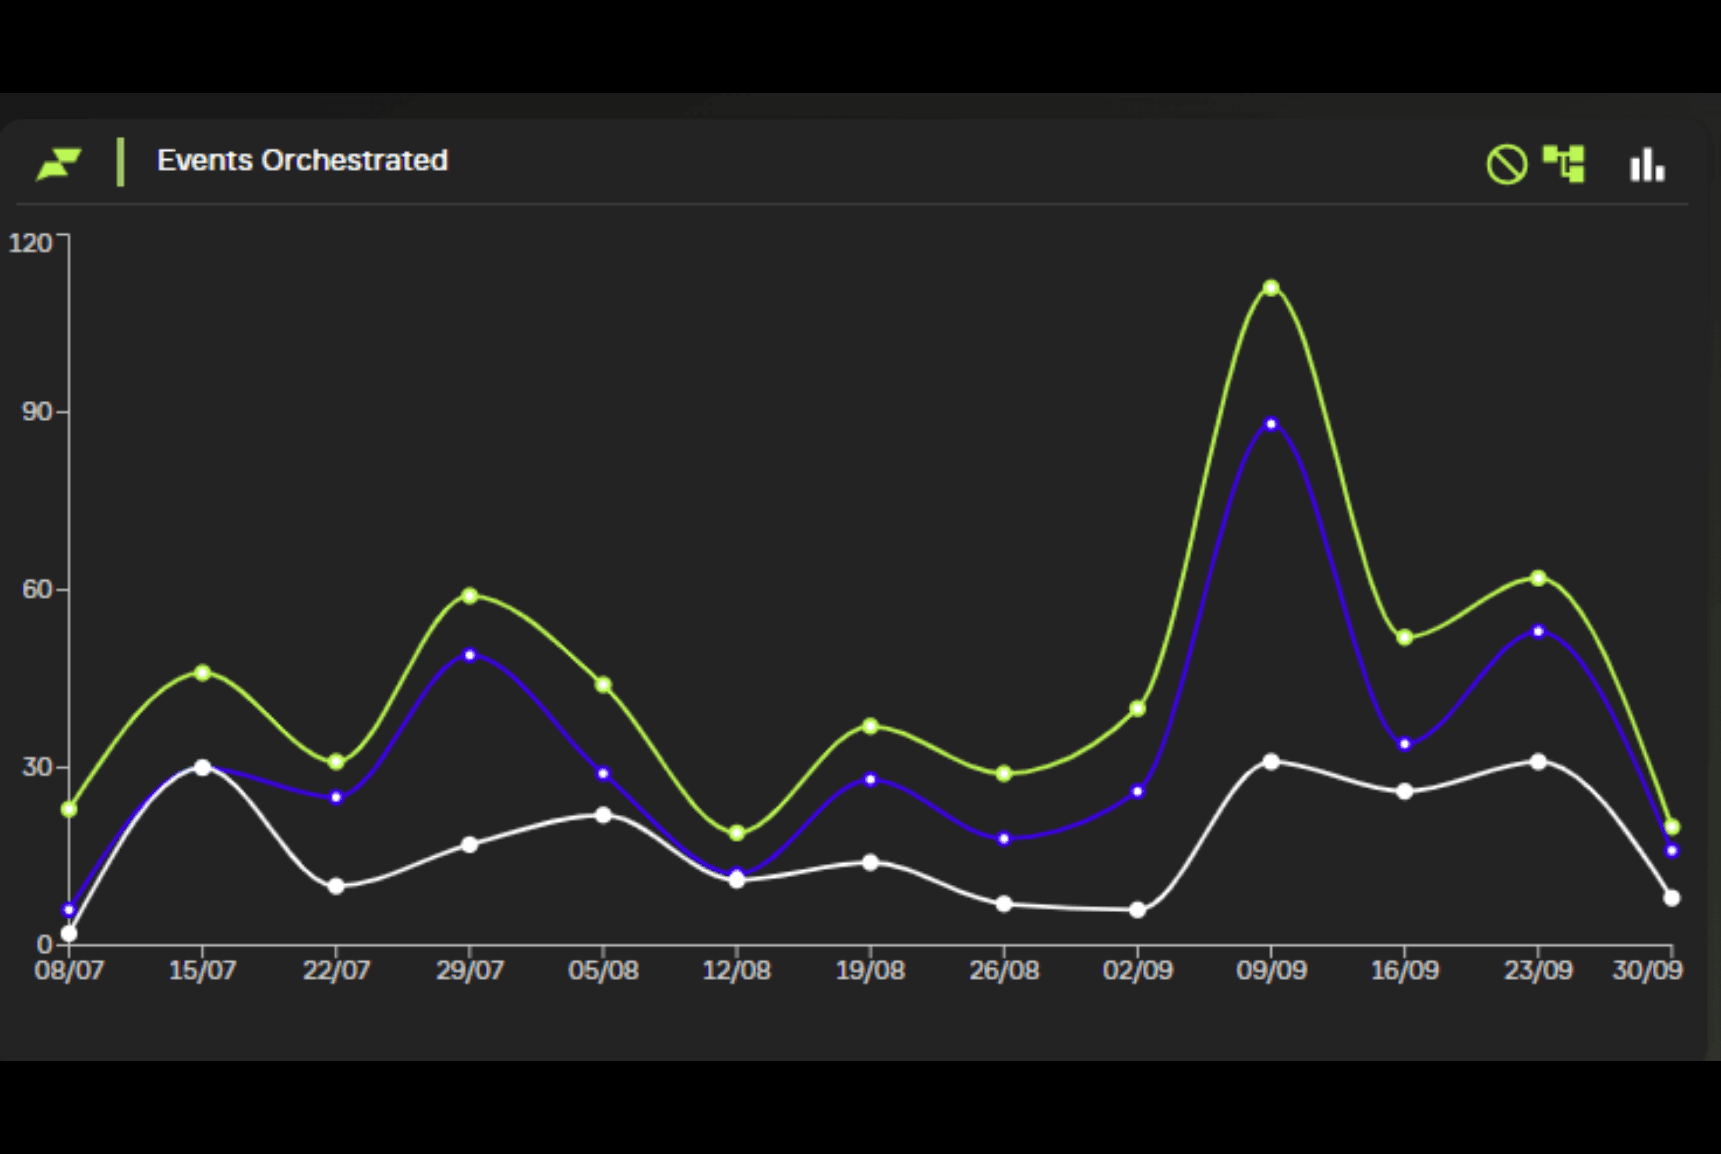Click the 09/09 date axis label

[x=1271, y=970]
